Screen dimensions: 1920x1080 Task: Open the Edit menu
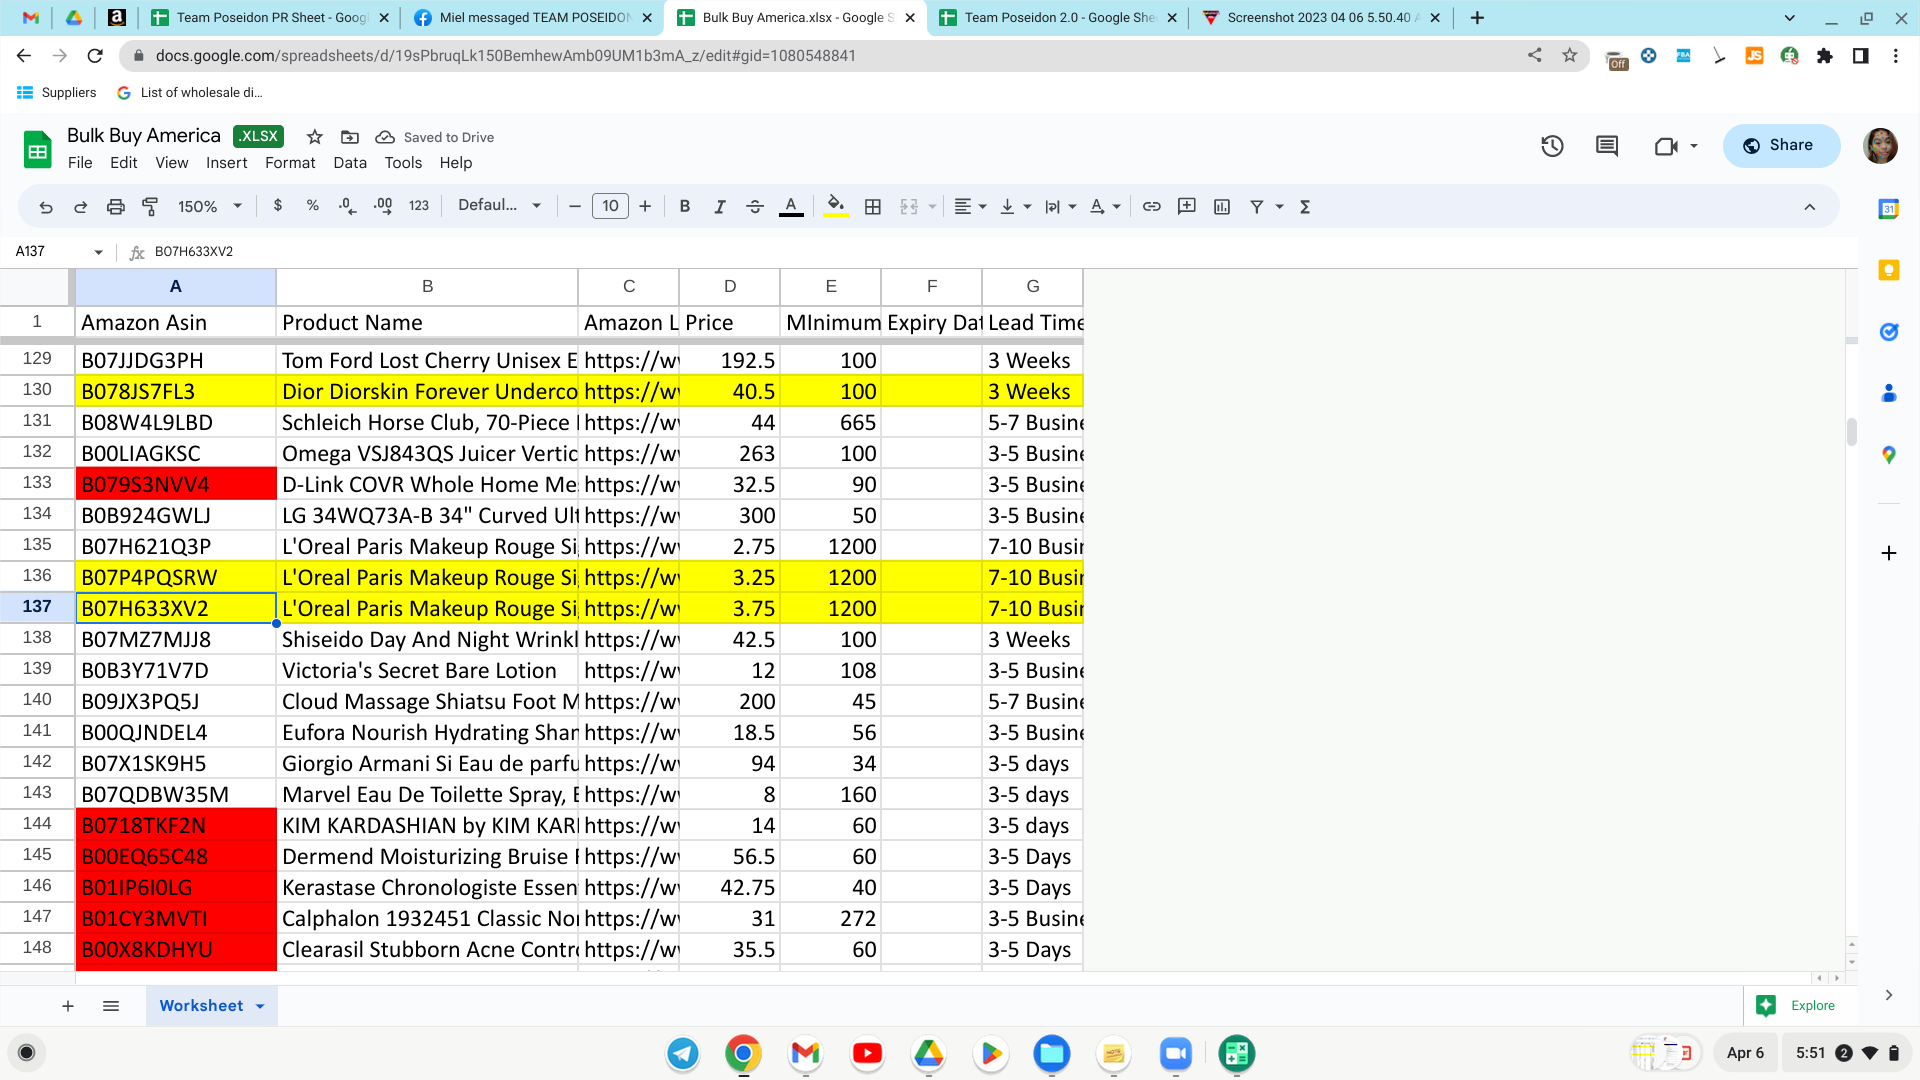[124, 163]
